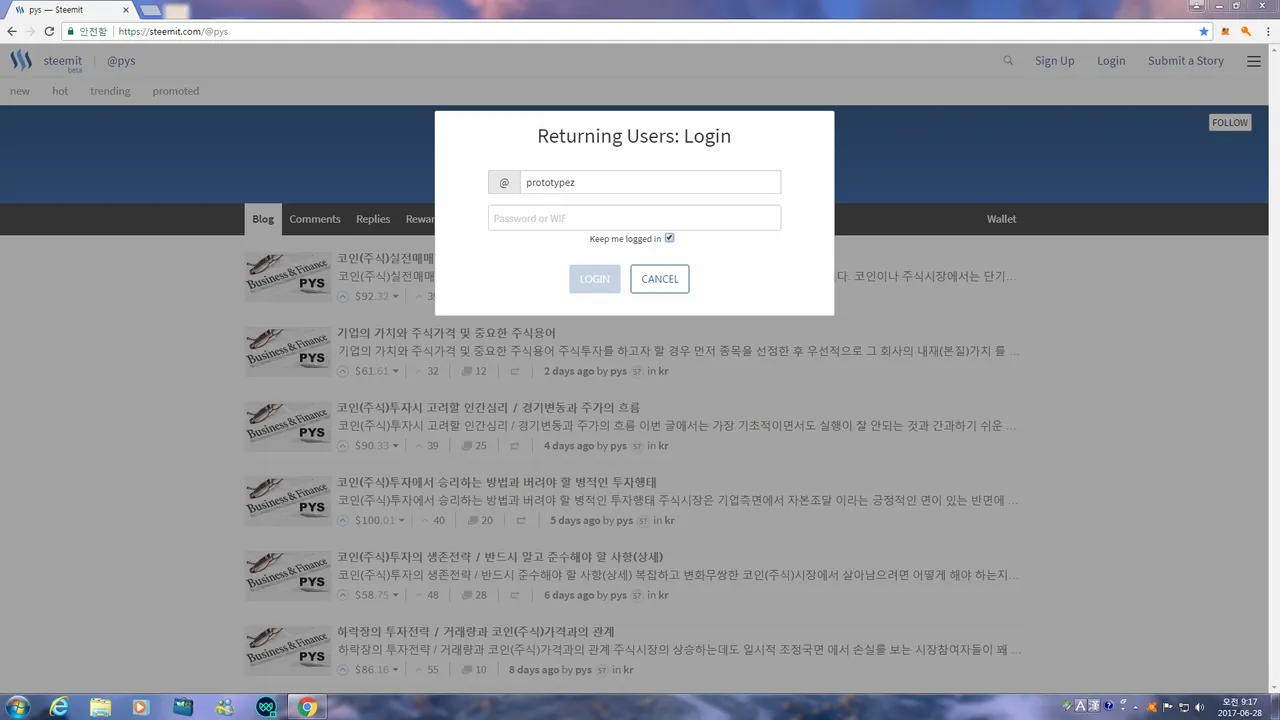Open a new browser tab
This screenshot has height=720, width=1280.
point(150,11)
